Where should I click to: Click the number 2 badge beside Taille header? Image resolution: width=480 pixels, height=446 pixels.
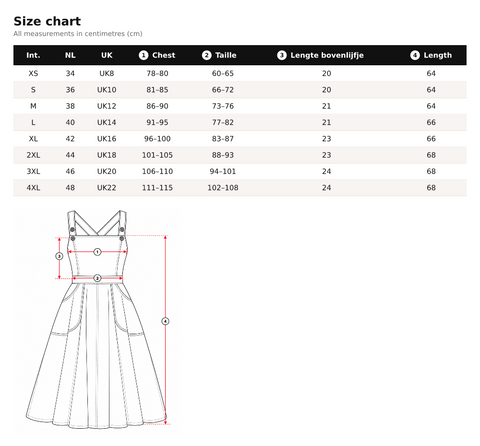click(206, 55)
